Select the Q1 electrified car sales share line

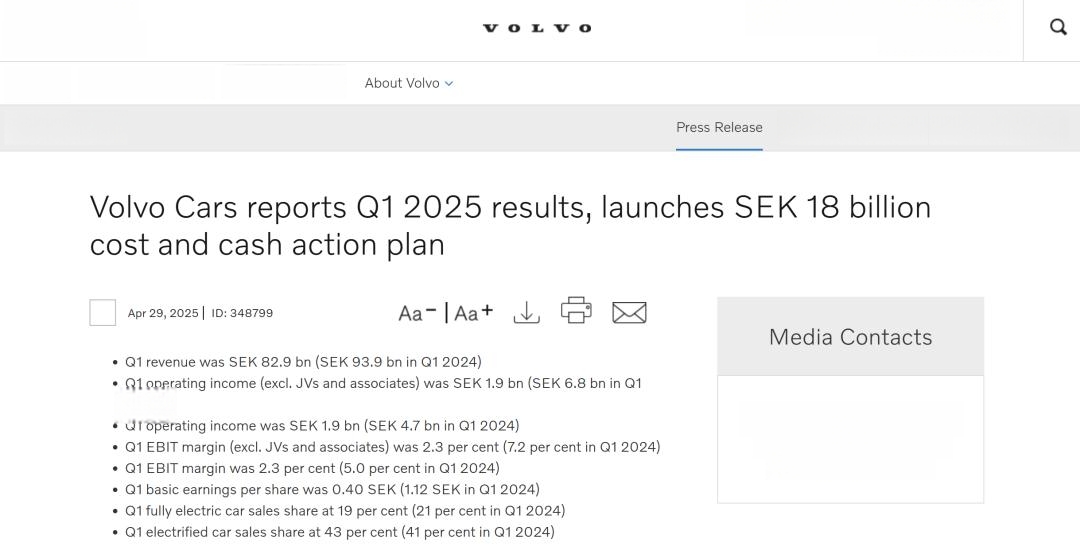[340, 533]
